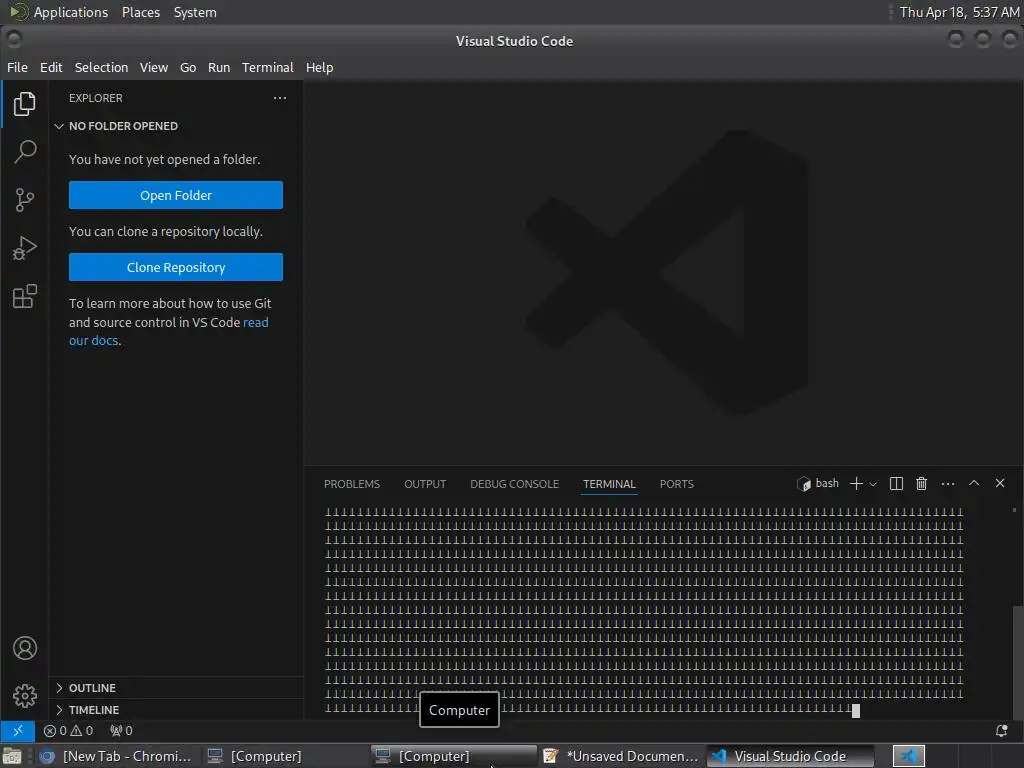Image resolution: width=1024 pixels, height=768 pixels.
Task: Maximize the panel with up chevron
Action: [974, 483]
